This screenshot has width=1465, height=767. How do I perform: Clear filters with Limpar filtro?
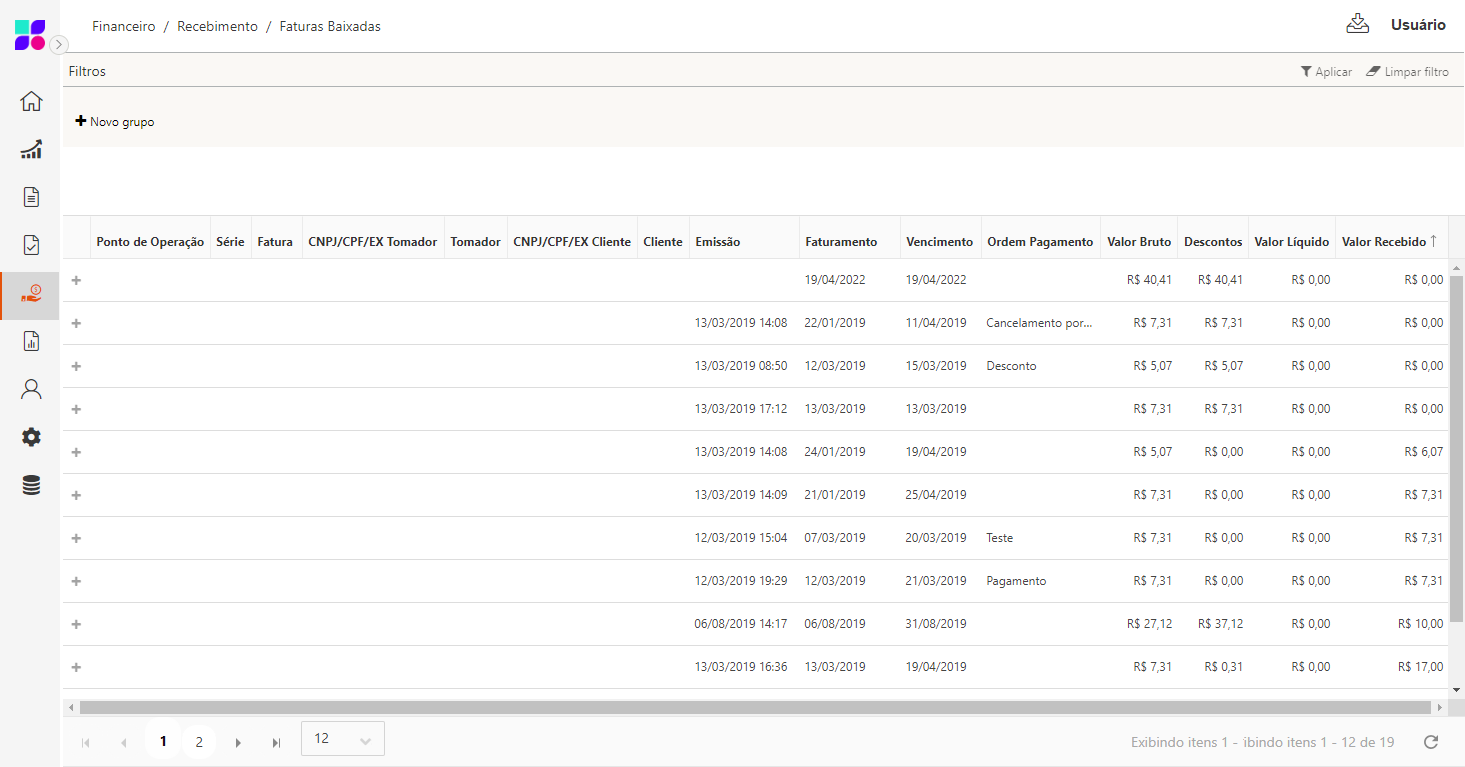tap(1407, 72)
